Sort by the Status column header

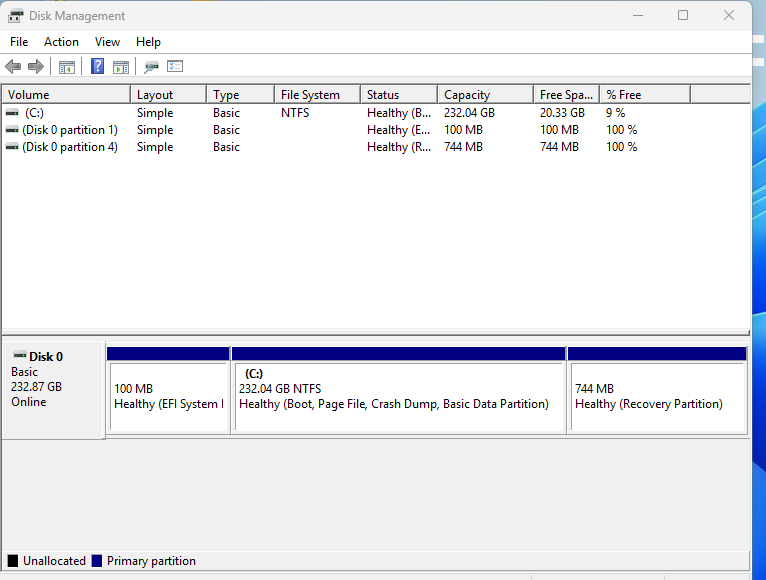click(x=399, y=94)
